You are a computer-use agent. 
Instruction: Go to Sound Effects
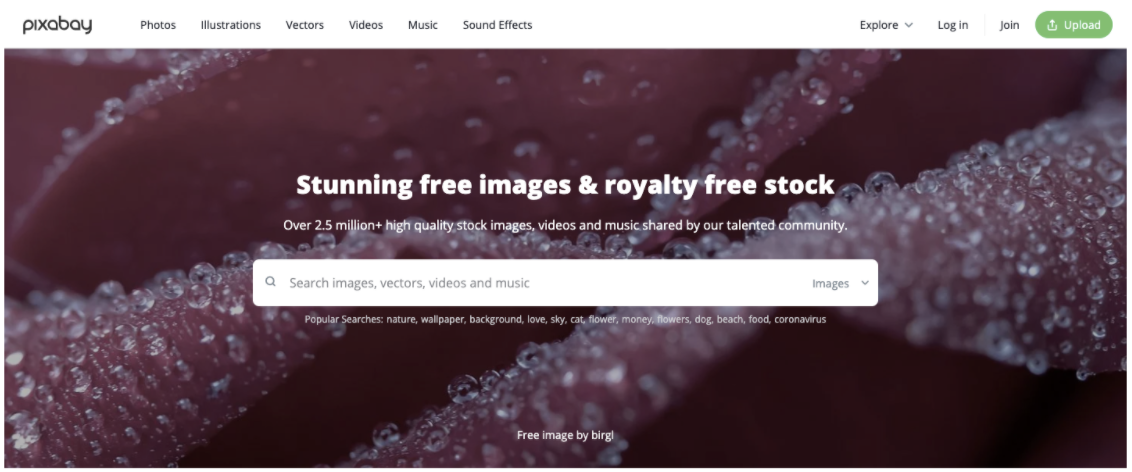click(x=497, y=25)
